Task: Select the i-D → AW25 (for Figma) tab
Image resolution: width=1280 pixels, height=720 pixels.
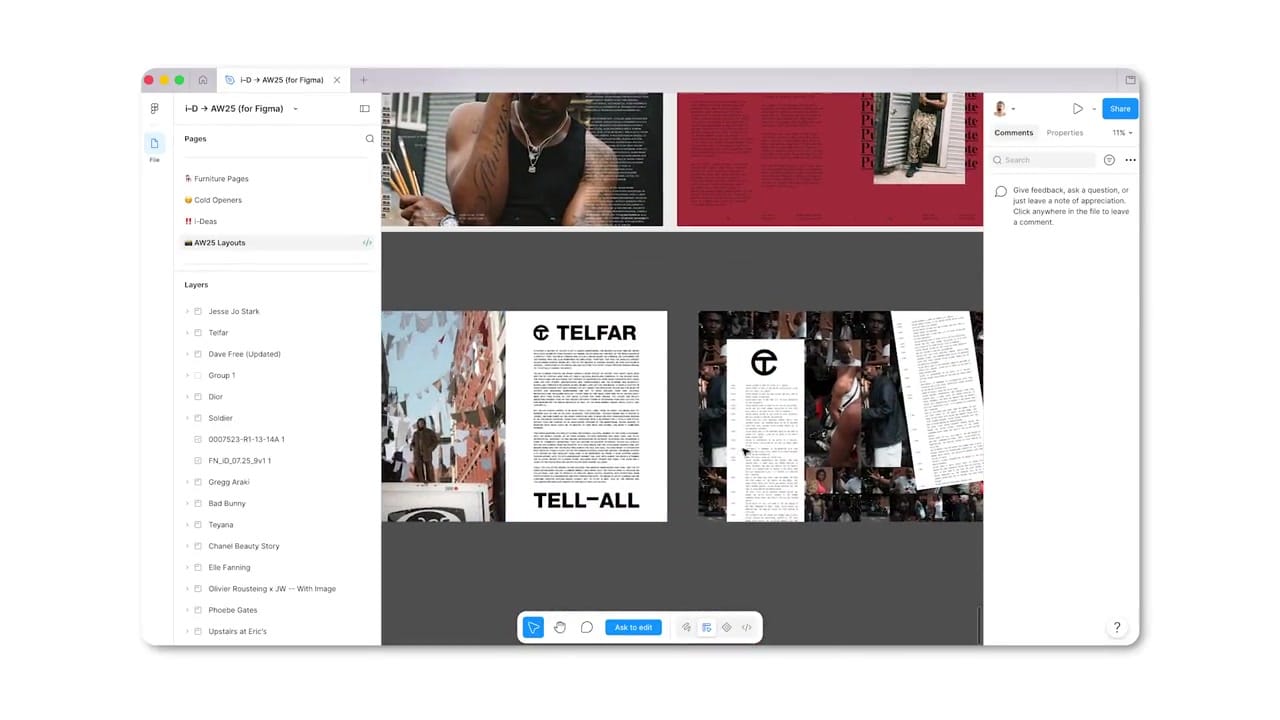Action: (283, 80)
